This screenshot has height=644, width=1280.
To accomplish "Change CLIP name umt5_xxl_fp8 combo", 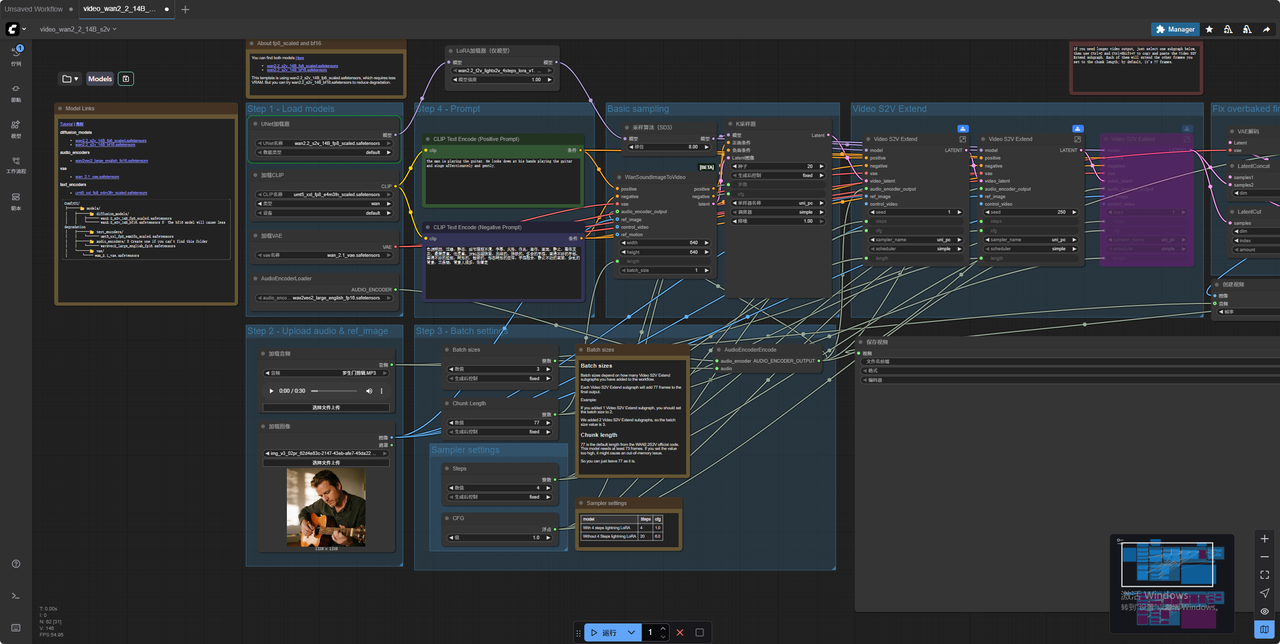I will point(324,194).
